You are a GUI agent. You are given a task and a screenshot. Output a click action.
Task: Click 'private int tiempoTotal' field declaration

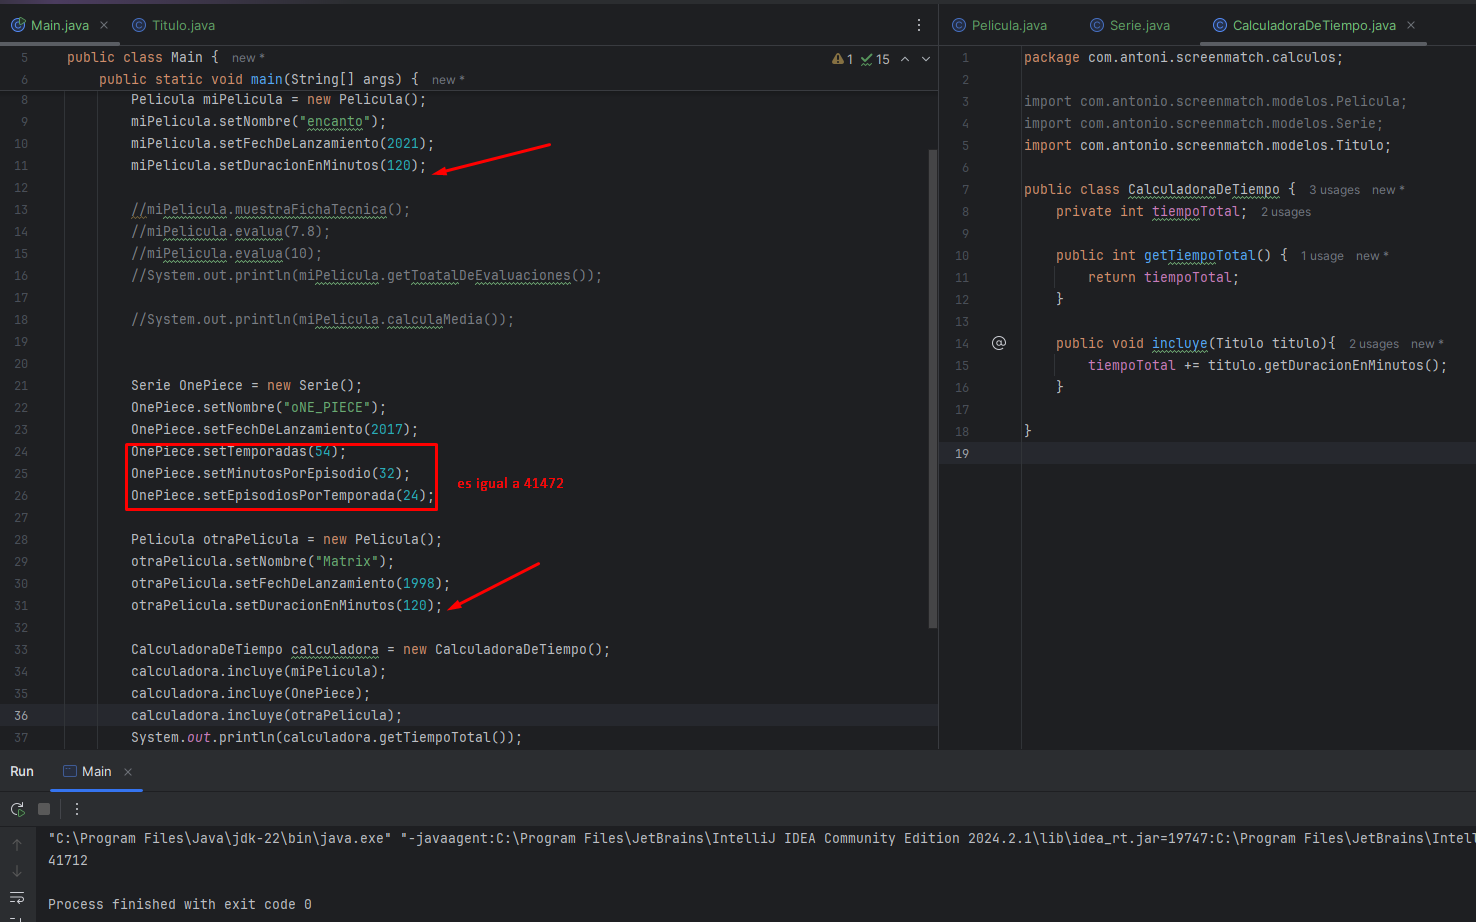click(x=1151, y=211)
